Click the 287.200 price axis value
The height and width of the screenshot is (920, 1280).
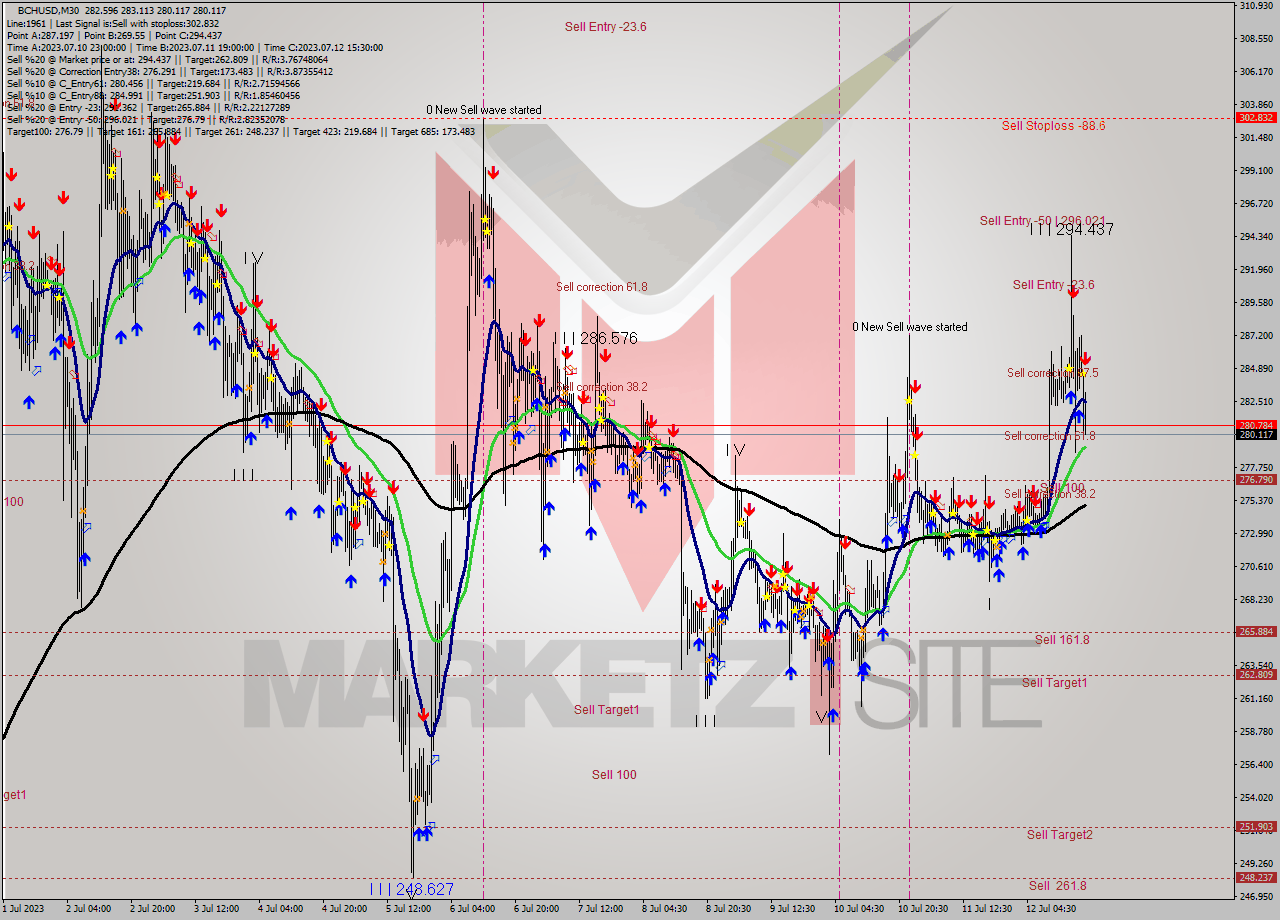[1255, 336]
